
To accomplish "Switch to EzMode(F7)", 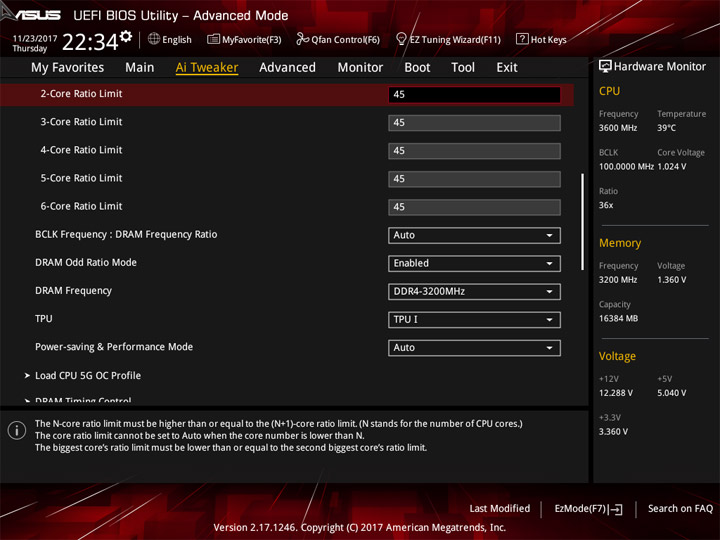I will [x=588, y=509].
